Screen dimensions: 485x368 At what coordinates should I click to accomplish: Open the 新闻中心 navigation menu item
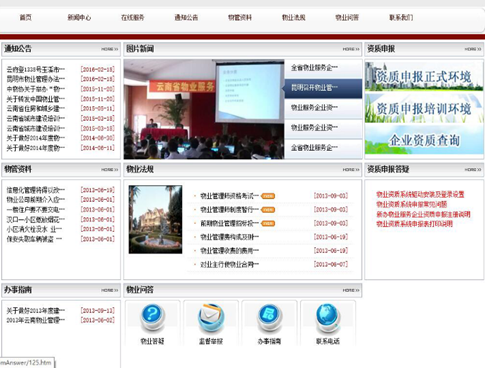(x=79, y=18)
